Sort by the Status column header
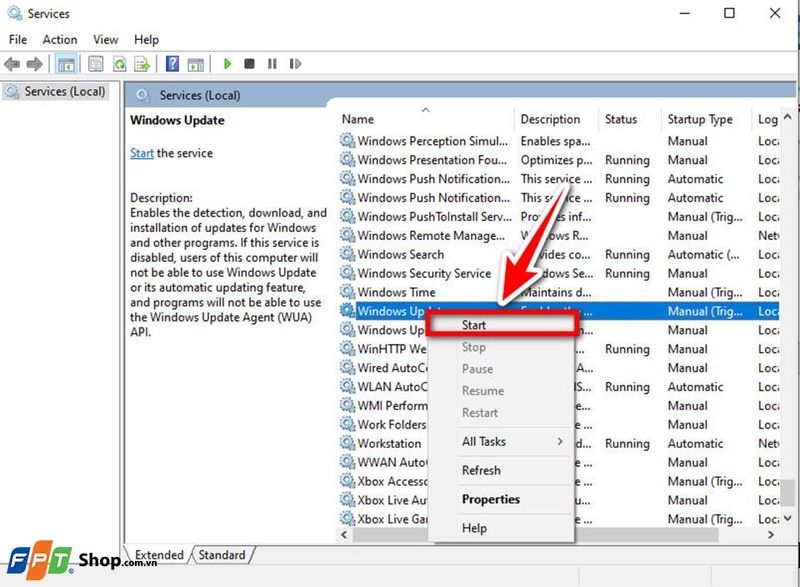The image size is (800, 587). click(x=629, y=119)
